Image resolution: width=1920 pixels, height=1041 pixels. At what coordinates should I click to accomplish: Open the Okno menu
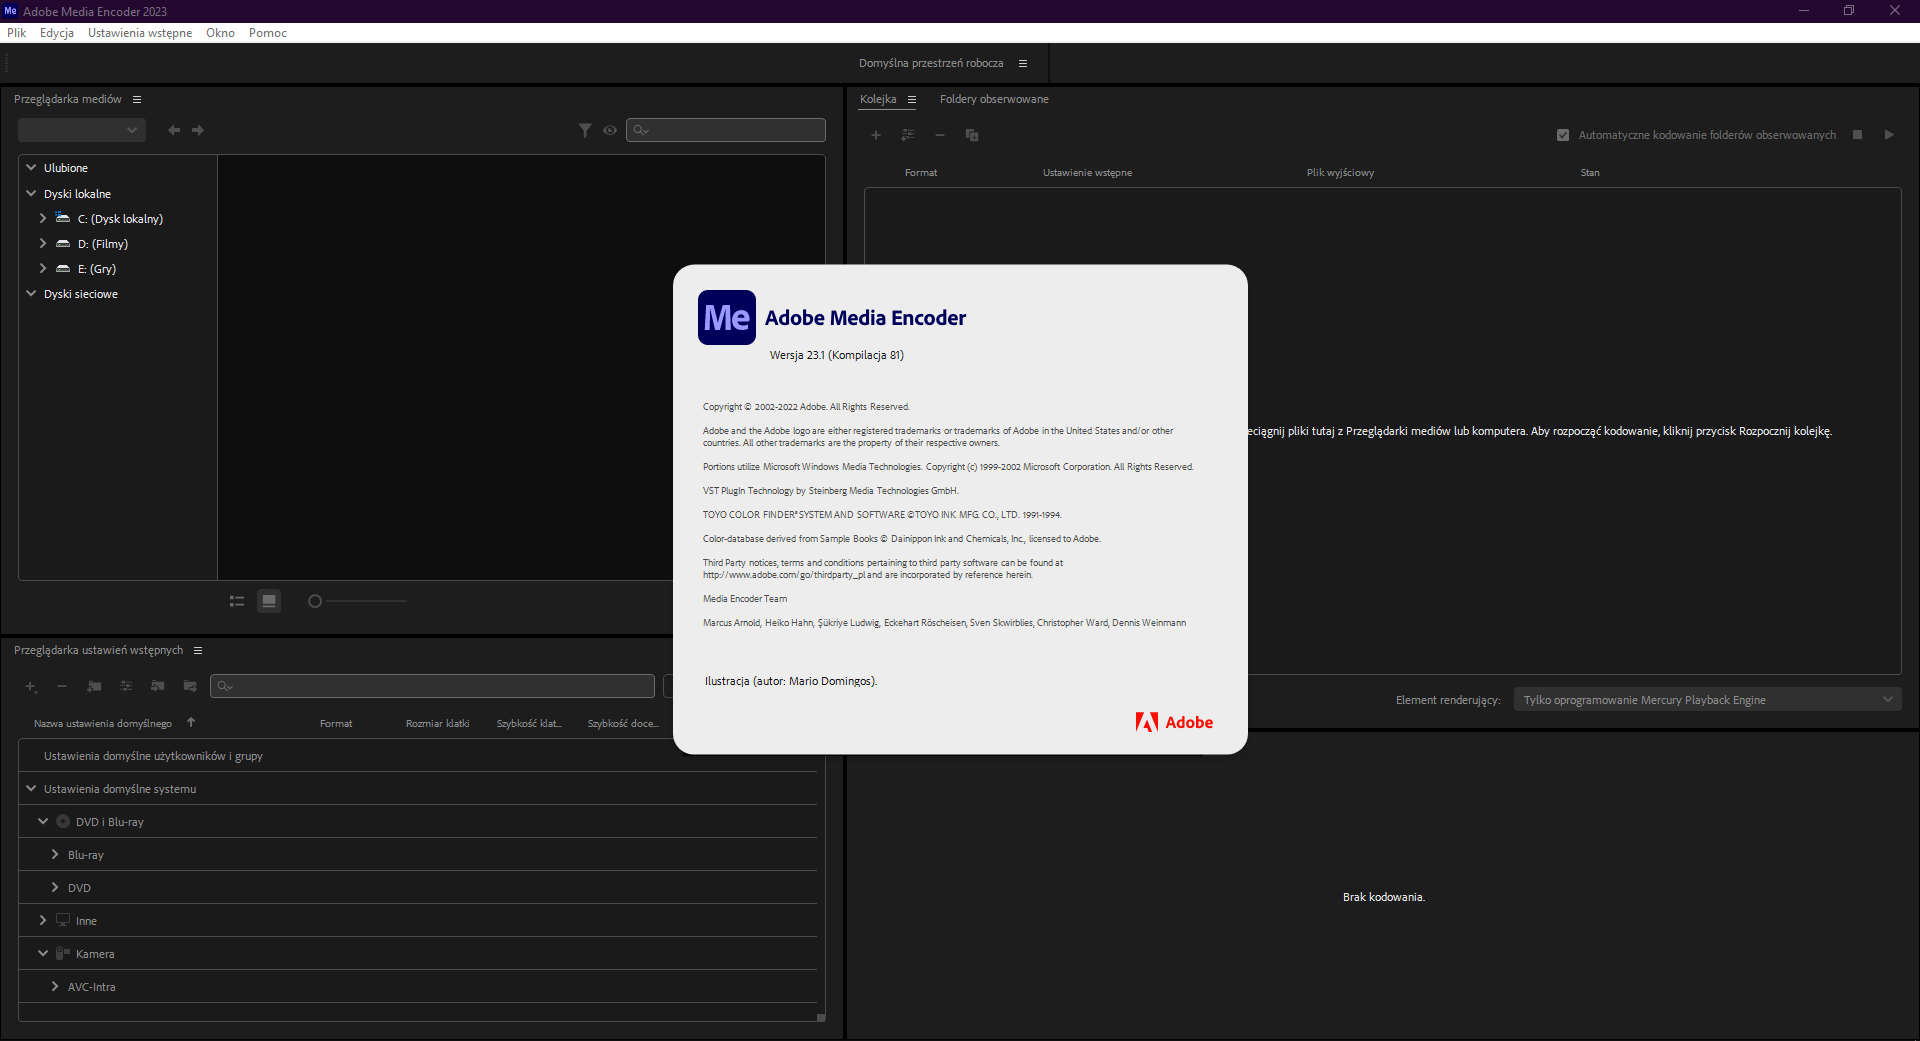[221, 33]
